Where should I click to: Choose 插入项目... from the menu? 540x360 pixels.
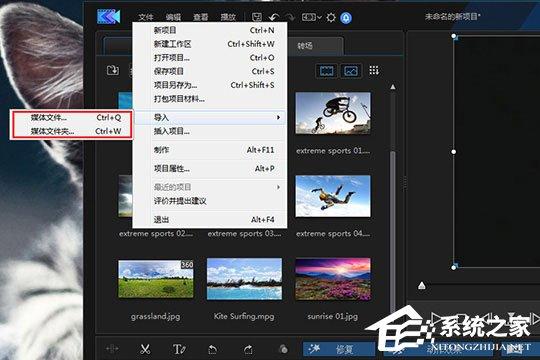click(210, 131)
